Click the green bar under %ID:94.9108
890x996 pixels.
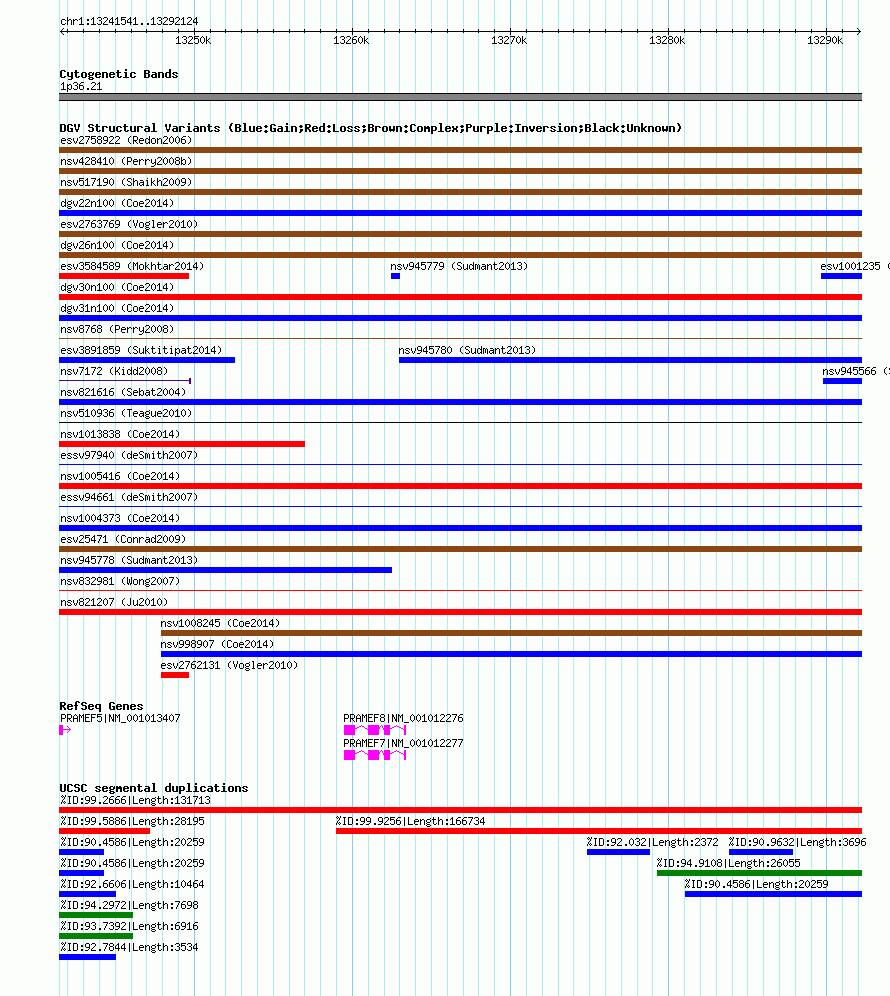point(759,873)
